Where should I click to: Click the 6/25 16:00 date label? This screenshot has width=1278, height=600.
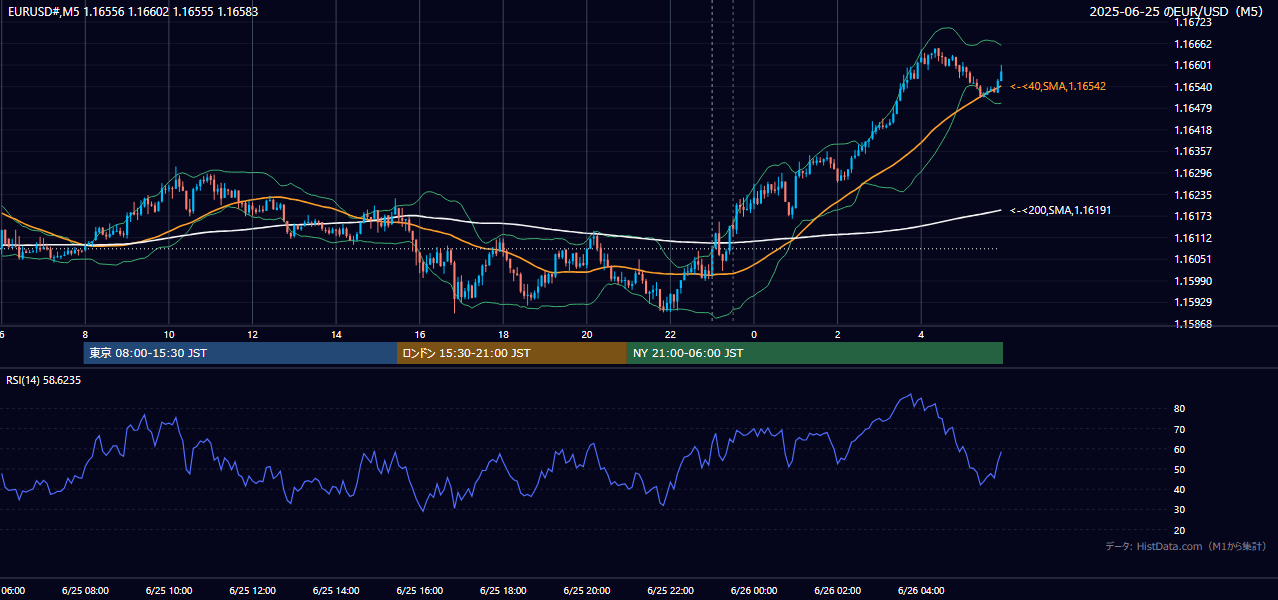tap(420, 591)
